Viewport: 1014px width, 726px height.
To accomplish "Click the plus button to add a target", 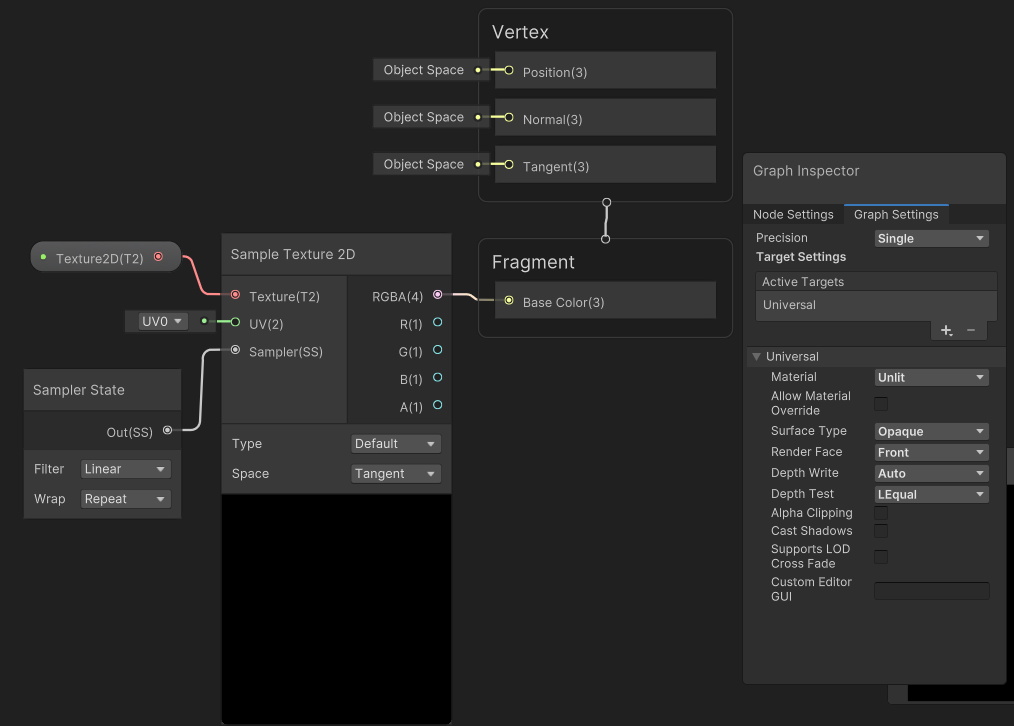I will (x=946, y=330).
